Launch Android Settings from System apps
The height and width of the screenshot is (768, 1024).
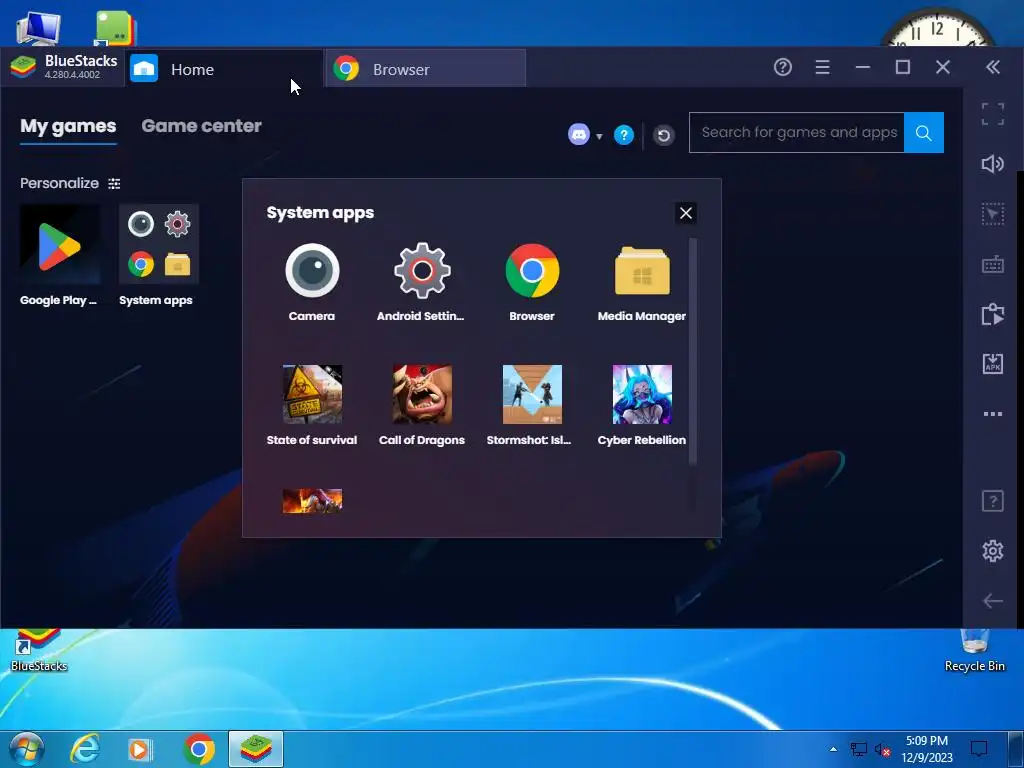(x=422, y=270)
